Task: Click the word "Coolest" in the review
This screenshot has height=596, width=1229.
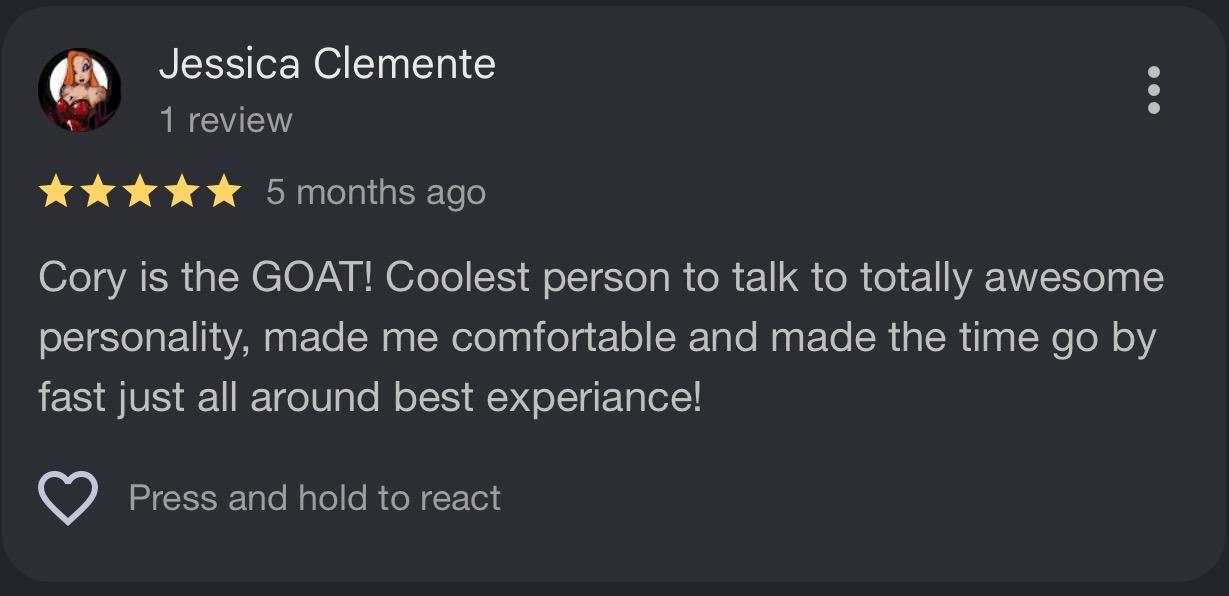Action: [458, 278]
